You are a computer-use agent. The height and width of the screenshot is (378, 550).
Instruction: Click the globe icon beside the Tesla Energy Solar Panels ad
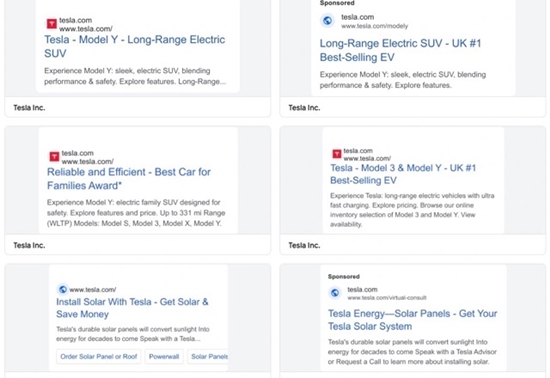tap(335, 292)
